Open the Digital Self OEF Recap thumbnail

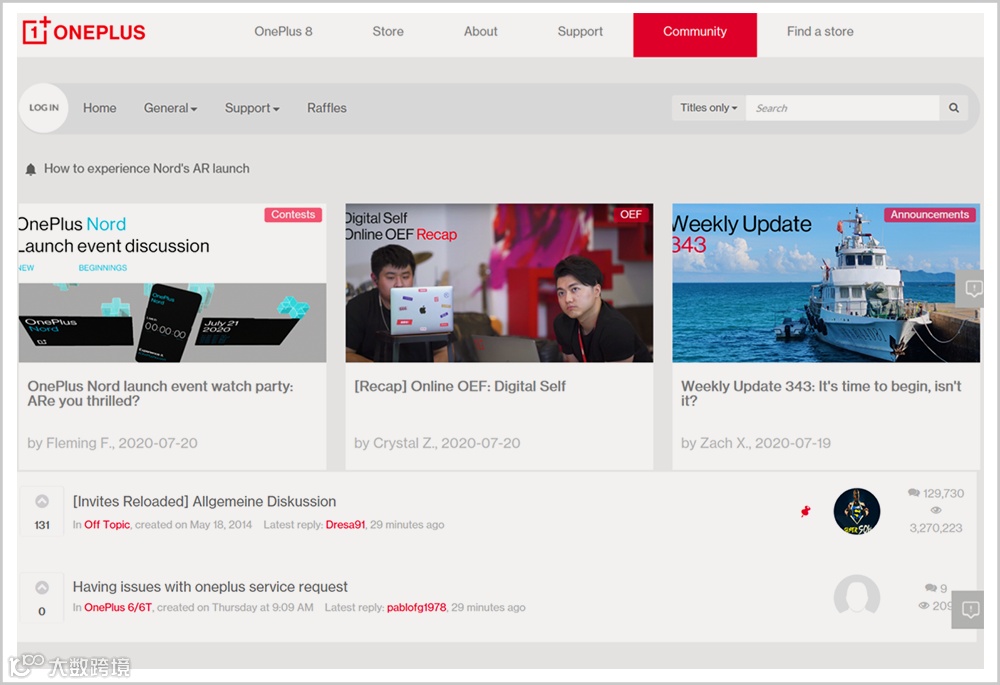pos(499,283)
